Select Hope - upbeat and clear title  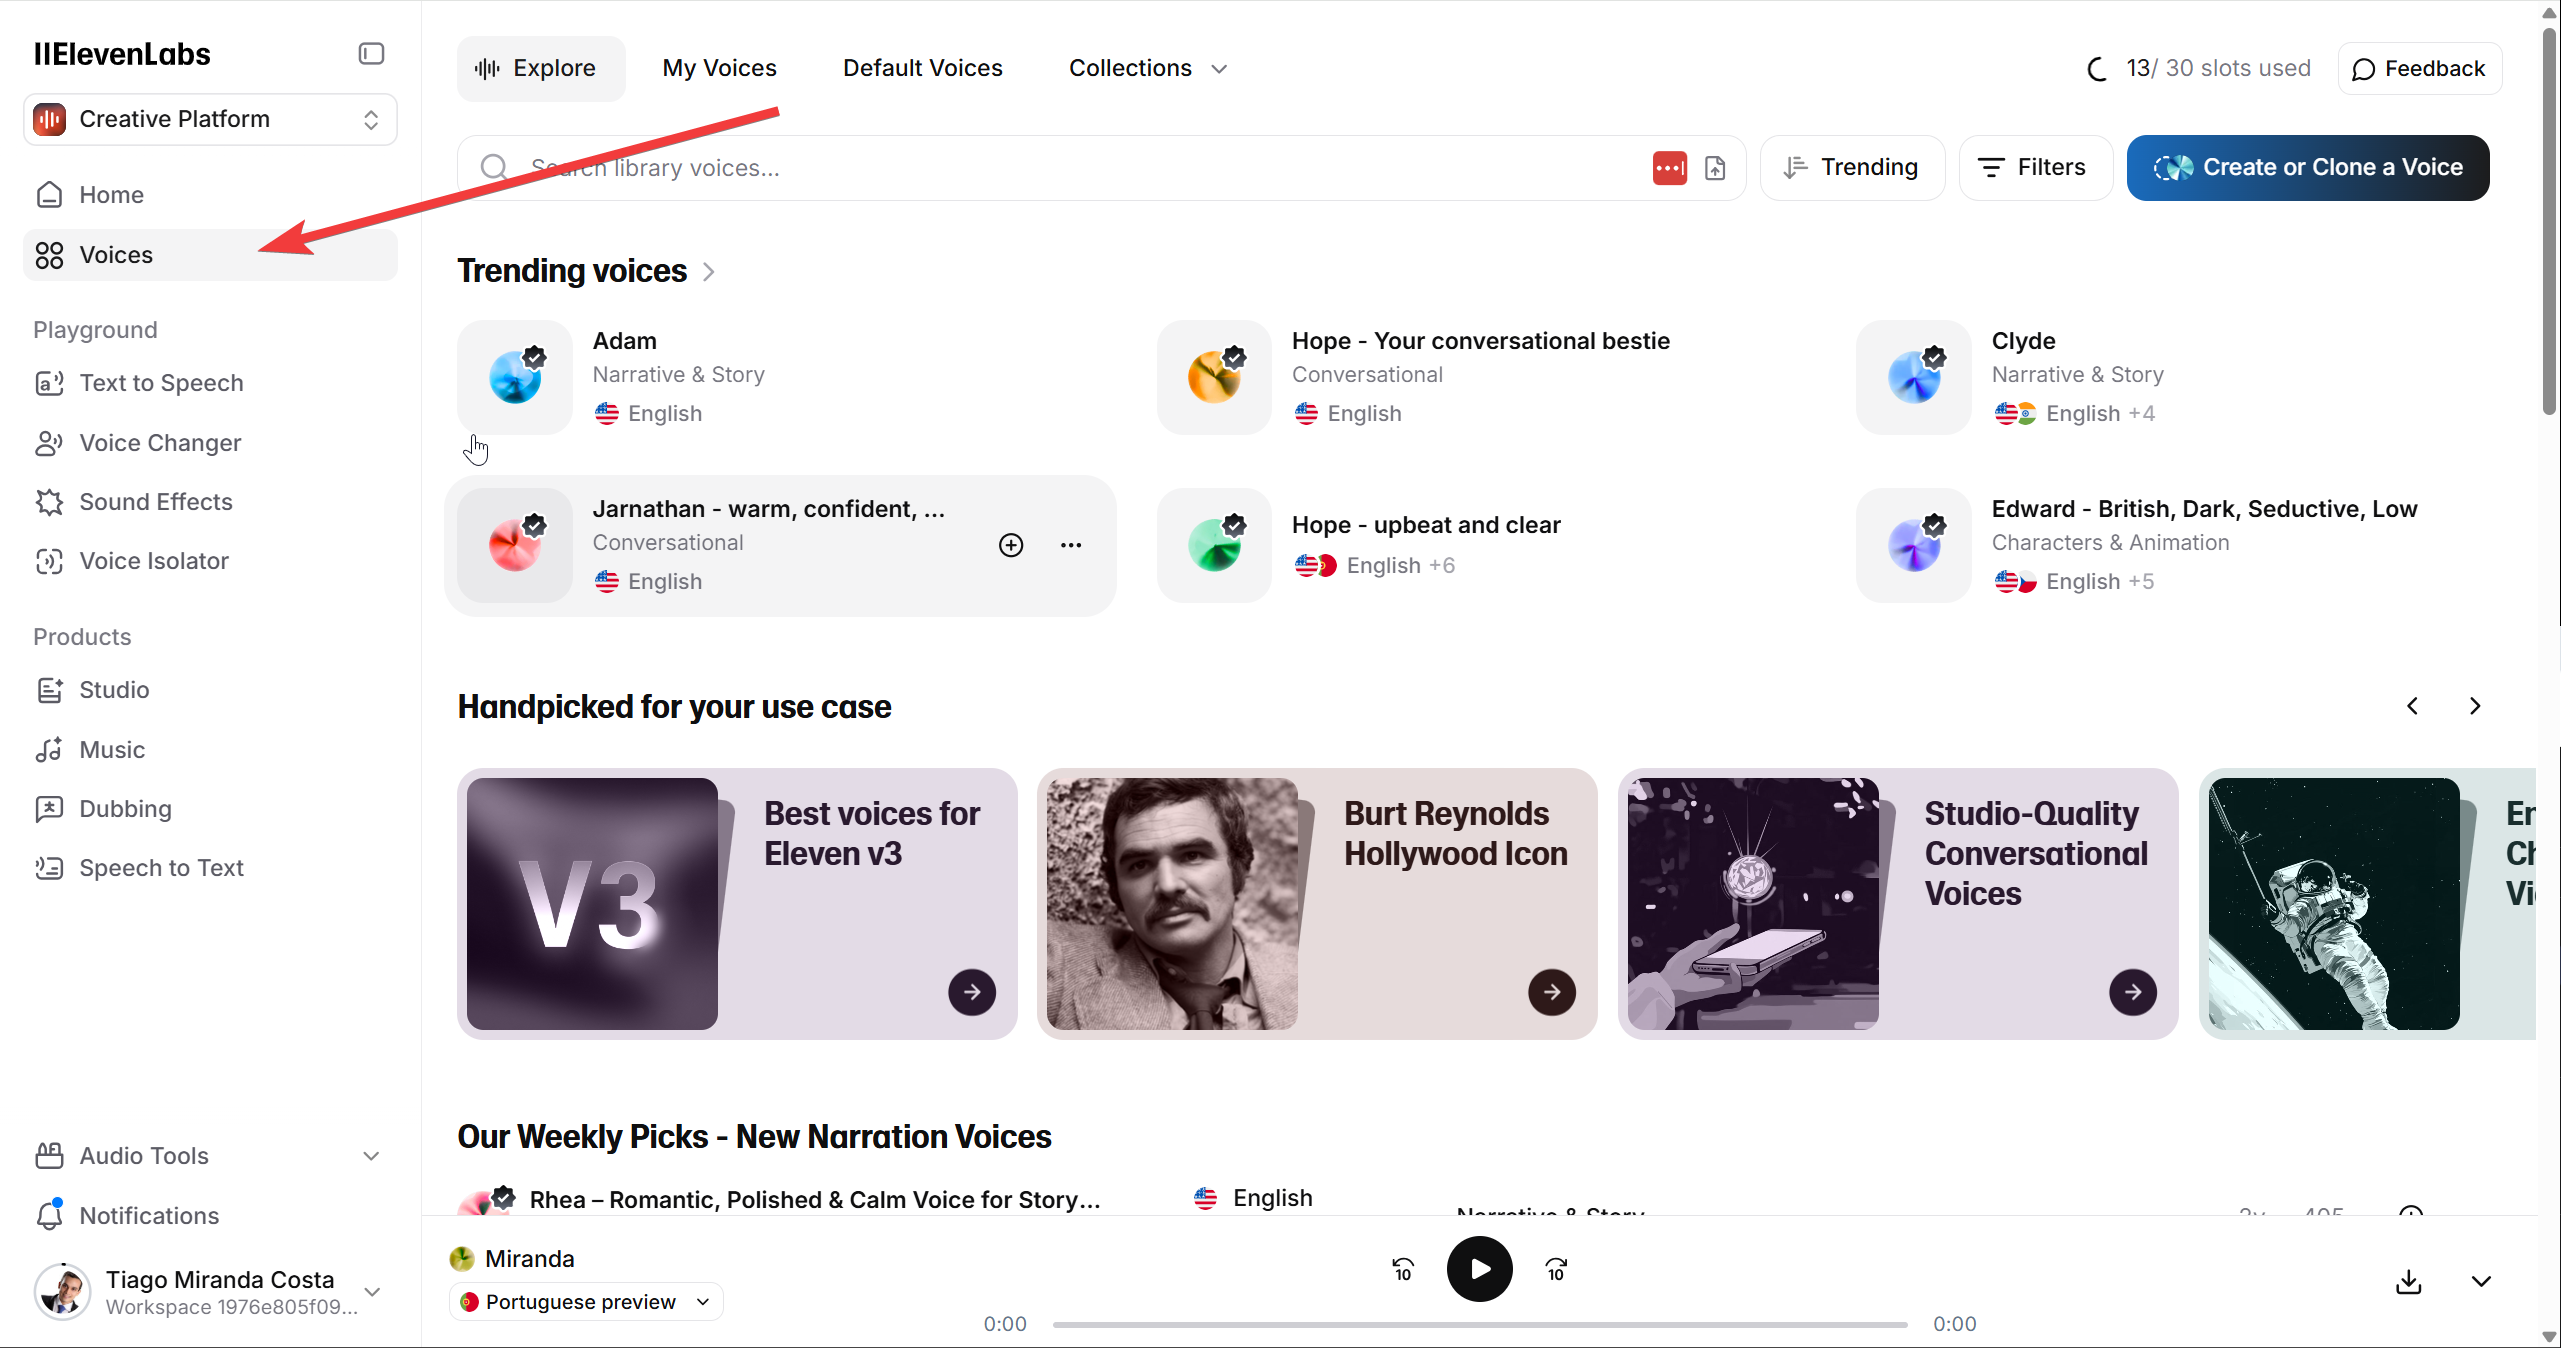[1426, 525]
